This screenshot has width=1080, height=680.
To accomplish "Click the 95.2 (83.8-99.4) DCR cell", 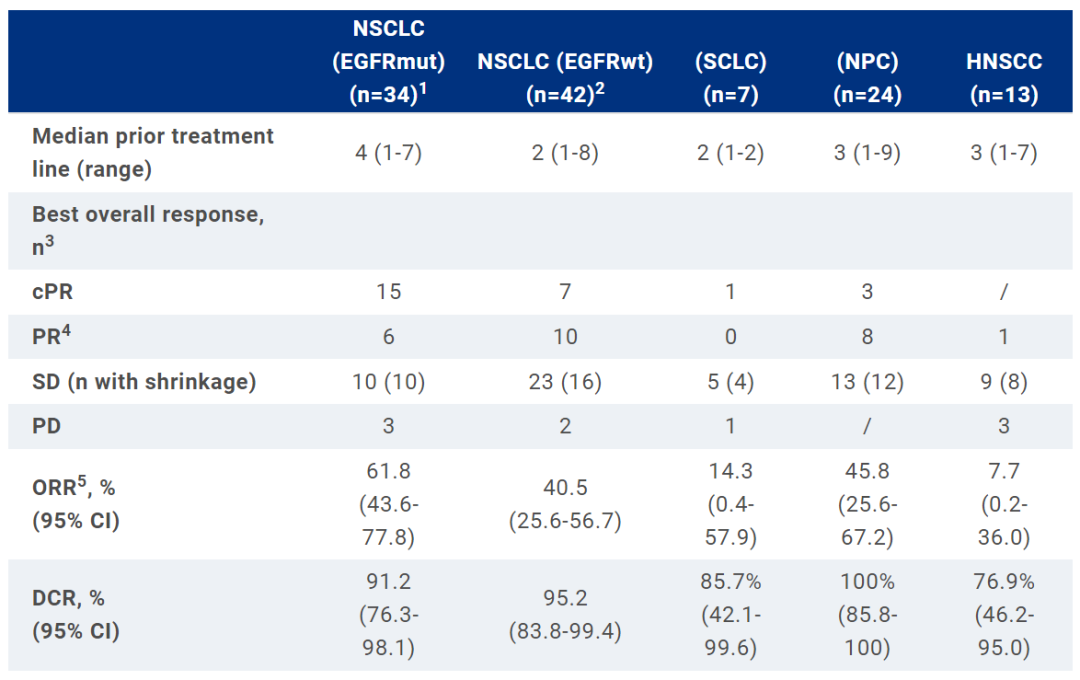I will (565, 614).
